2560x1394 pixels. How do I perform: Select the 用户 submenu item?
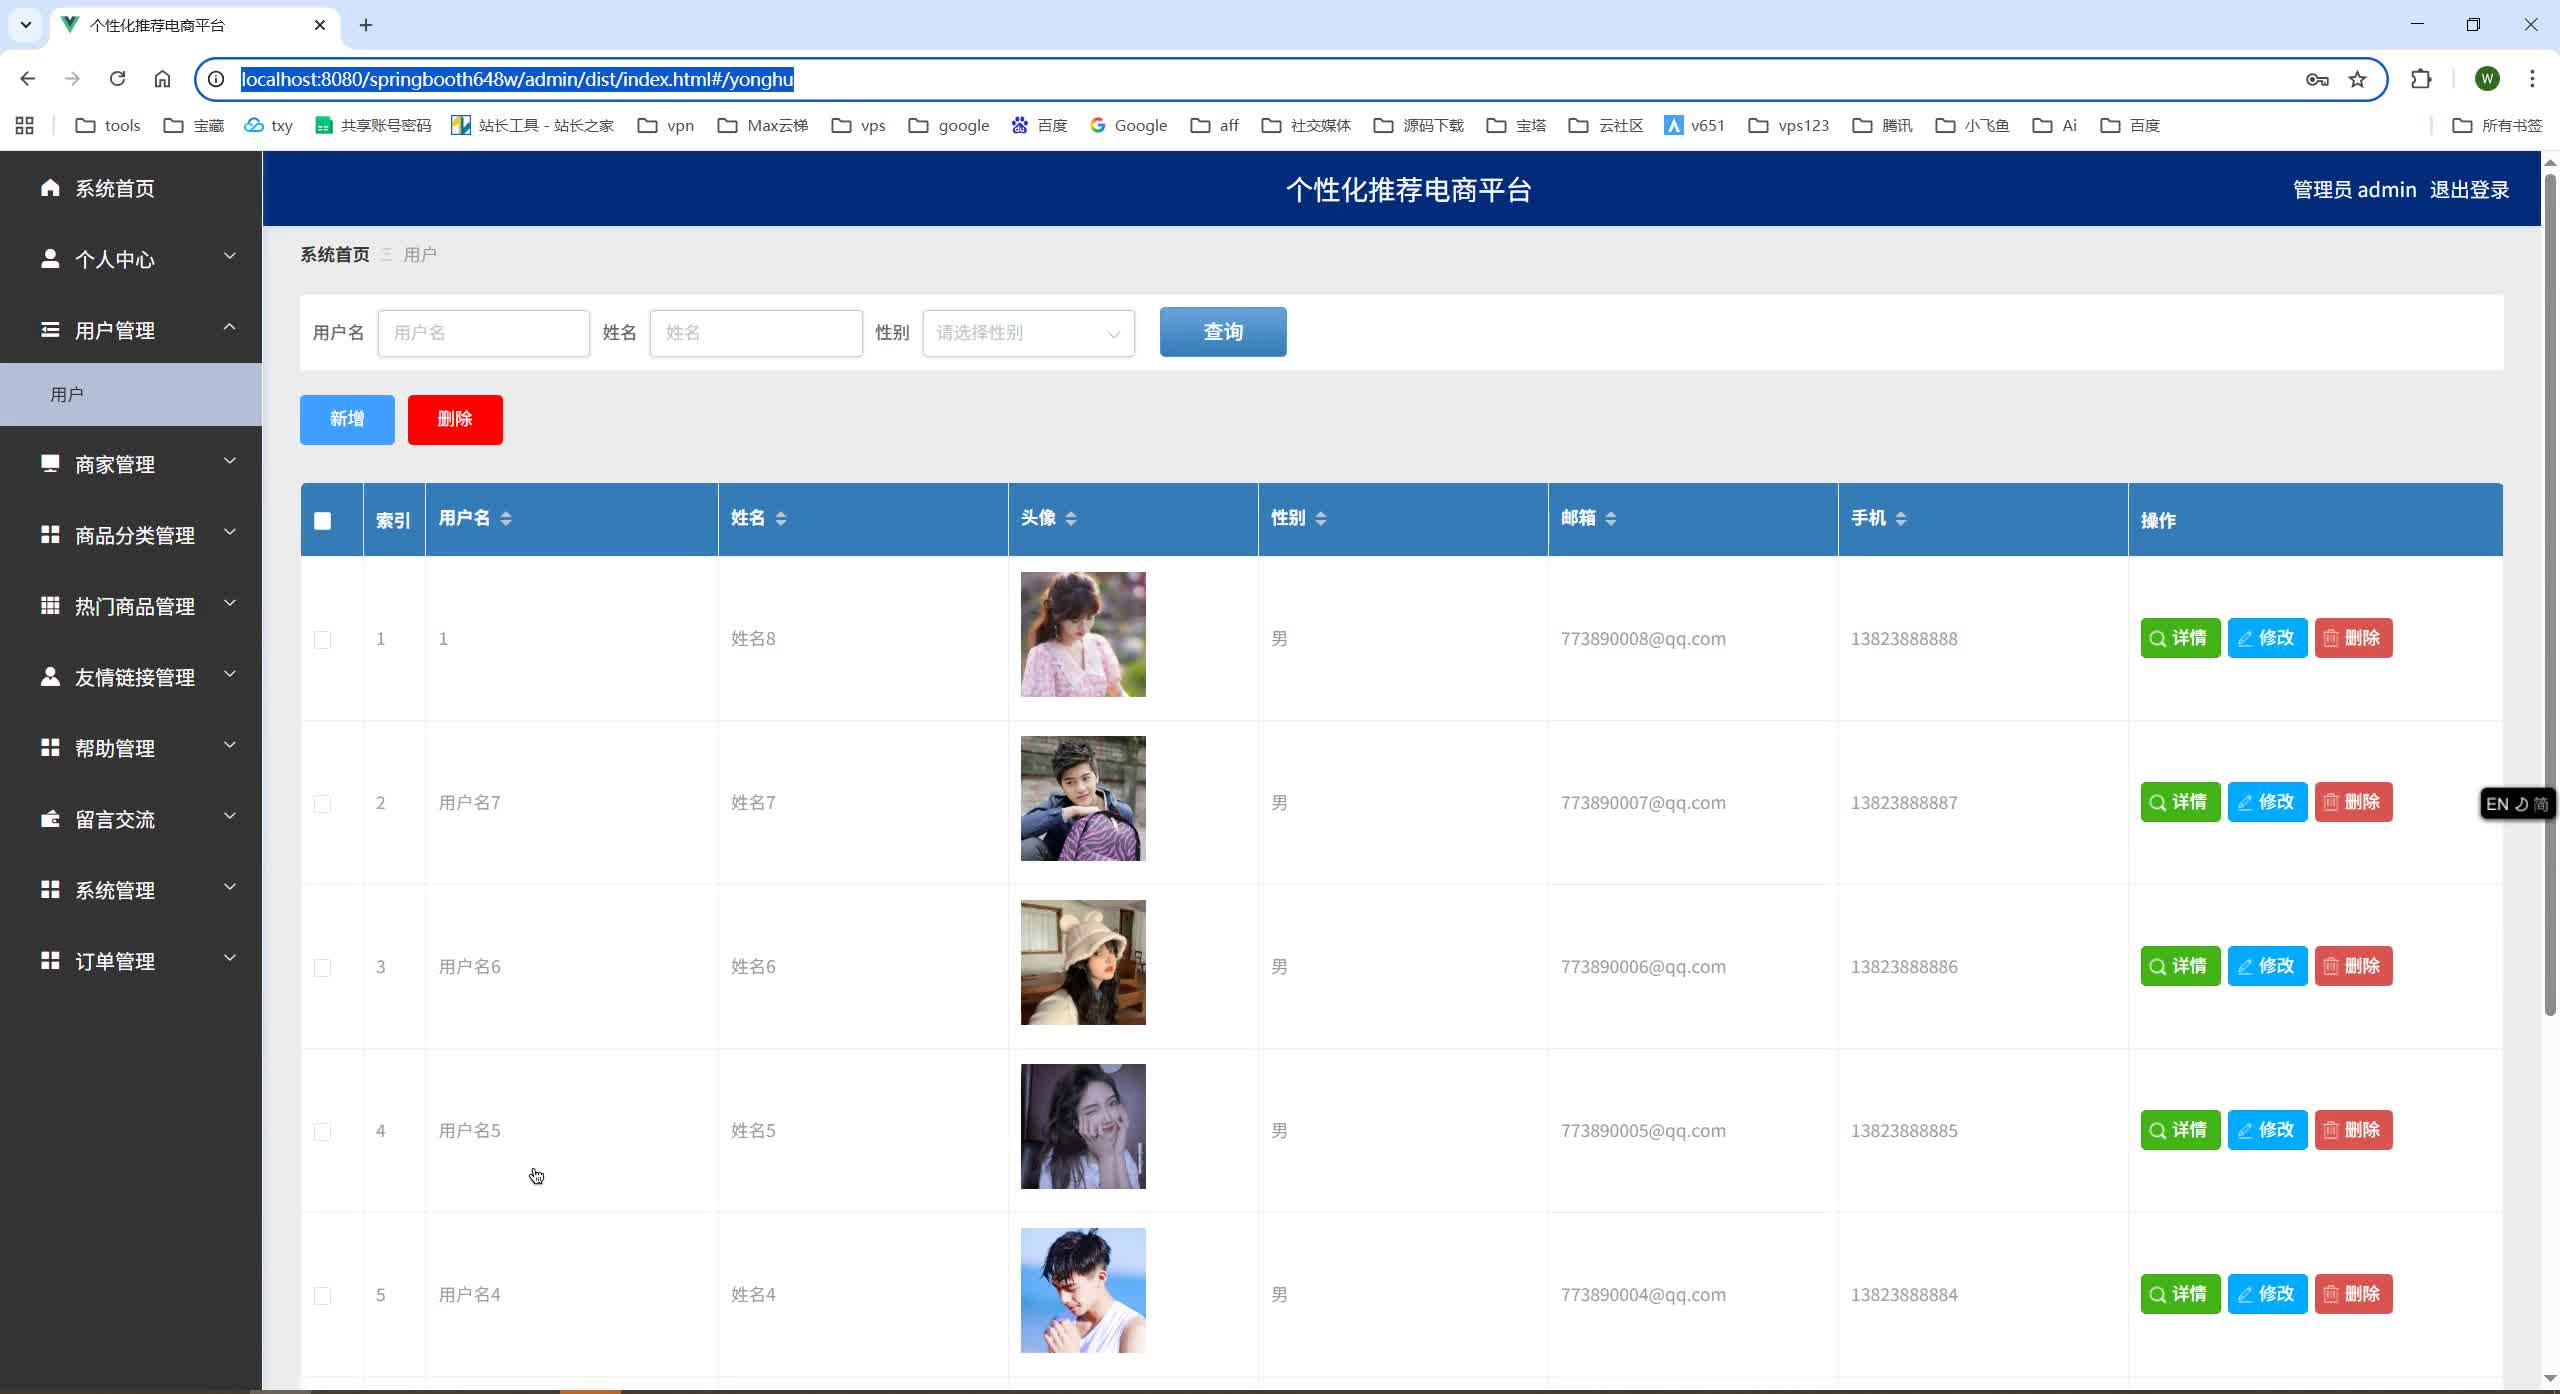[67, 395]
